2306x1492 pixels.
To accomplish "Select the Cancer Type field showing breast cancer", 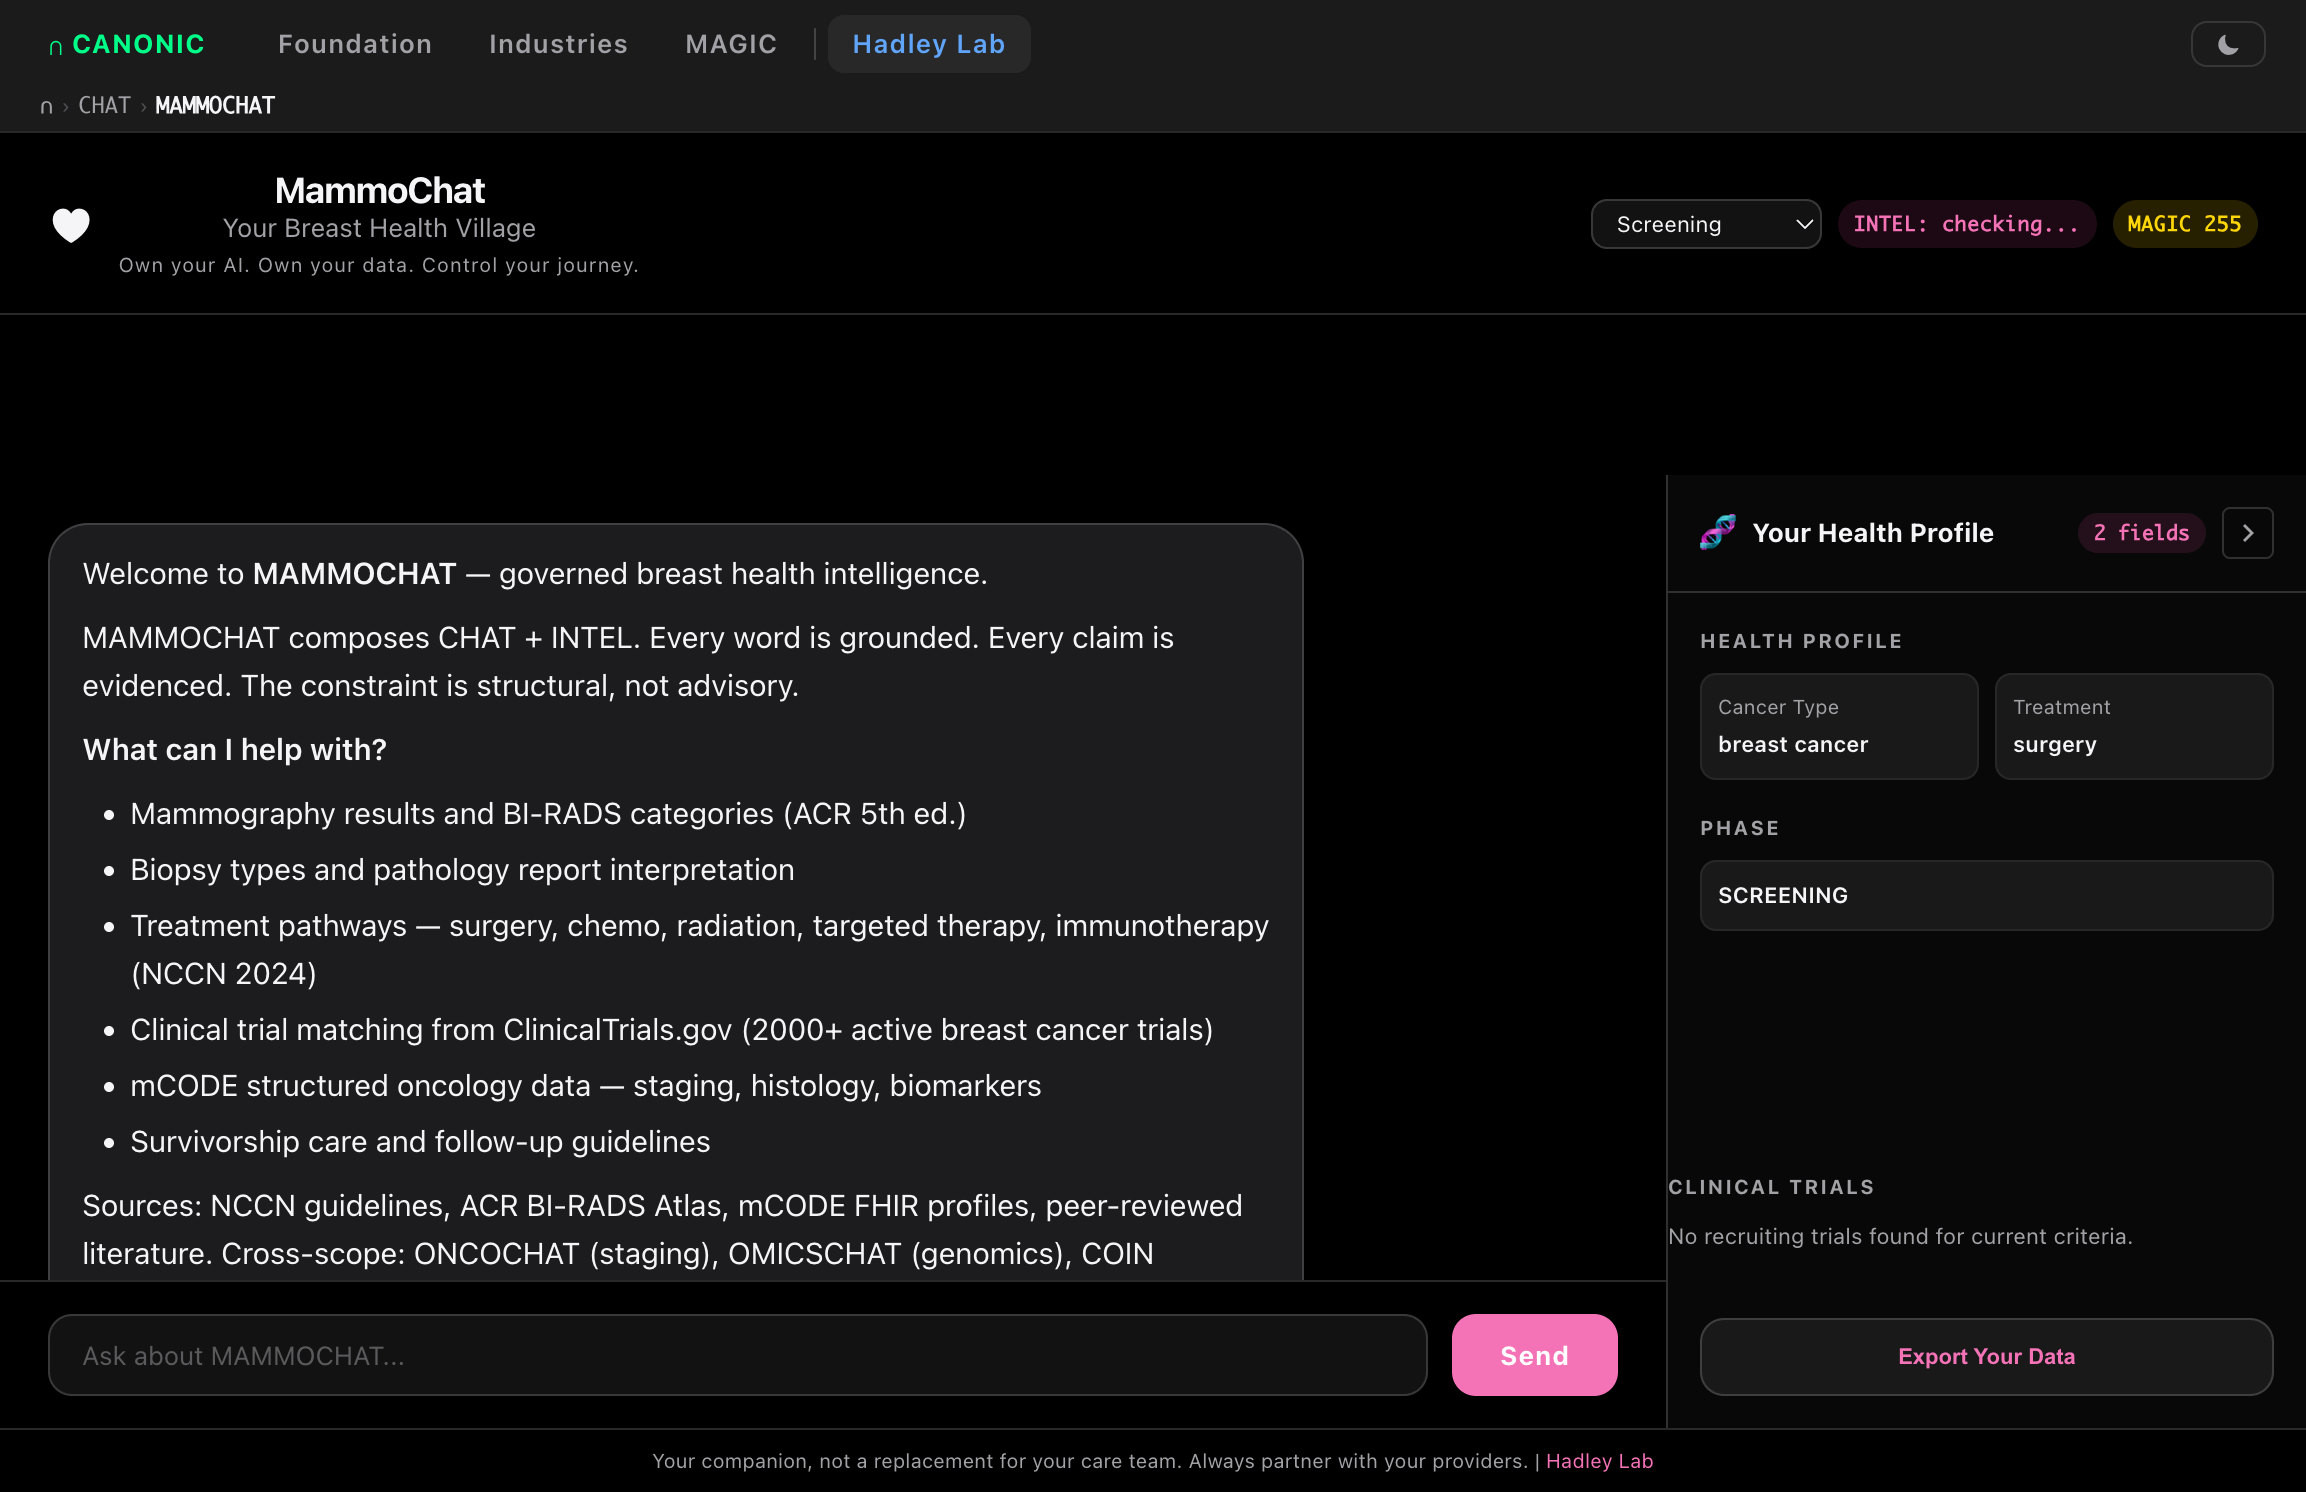I will coord(1838,726).
